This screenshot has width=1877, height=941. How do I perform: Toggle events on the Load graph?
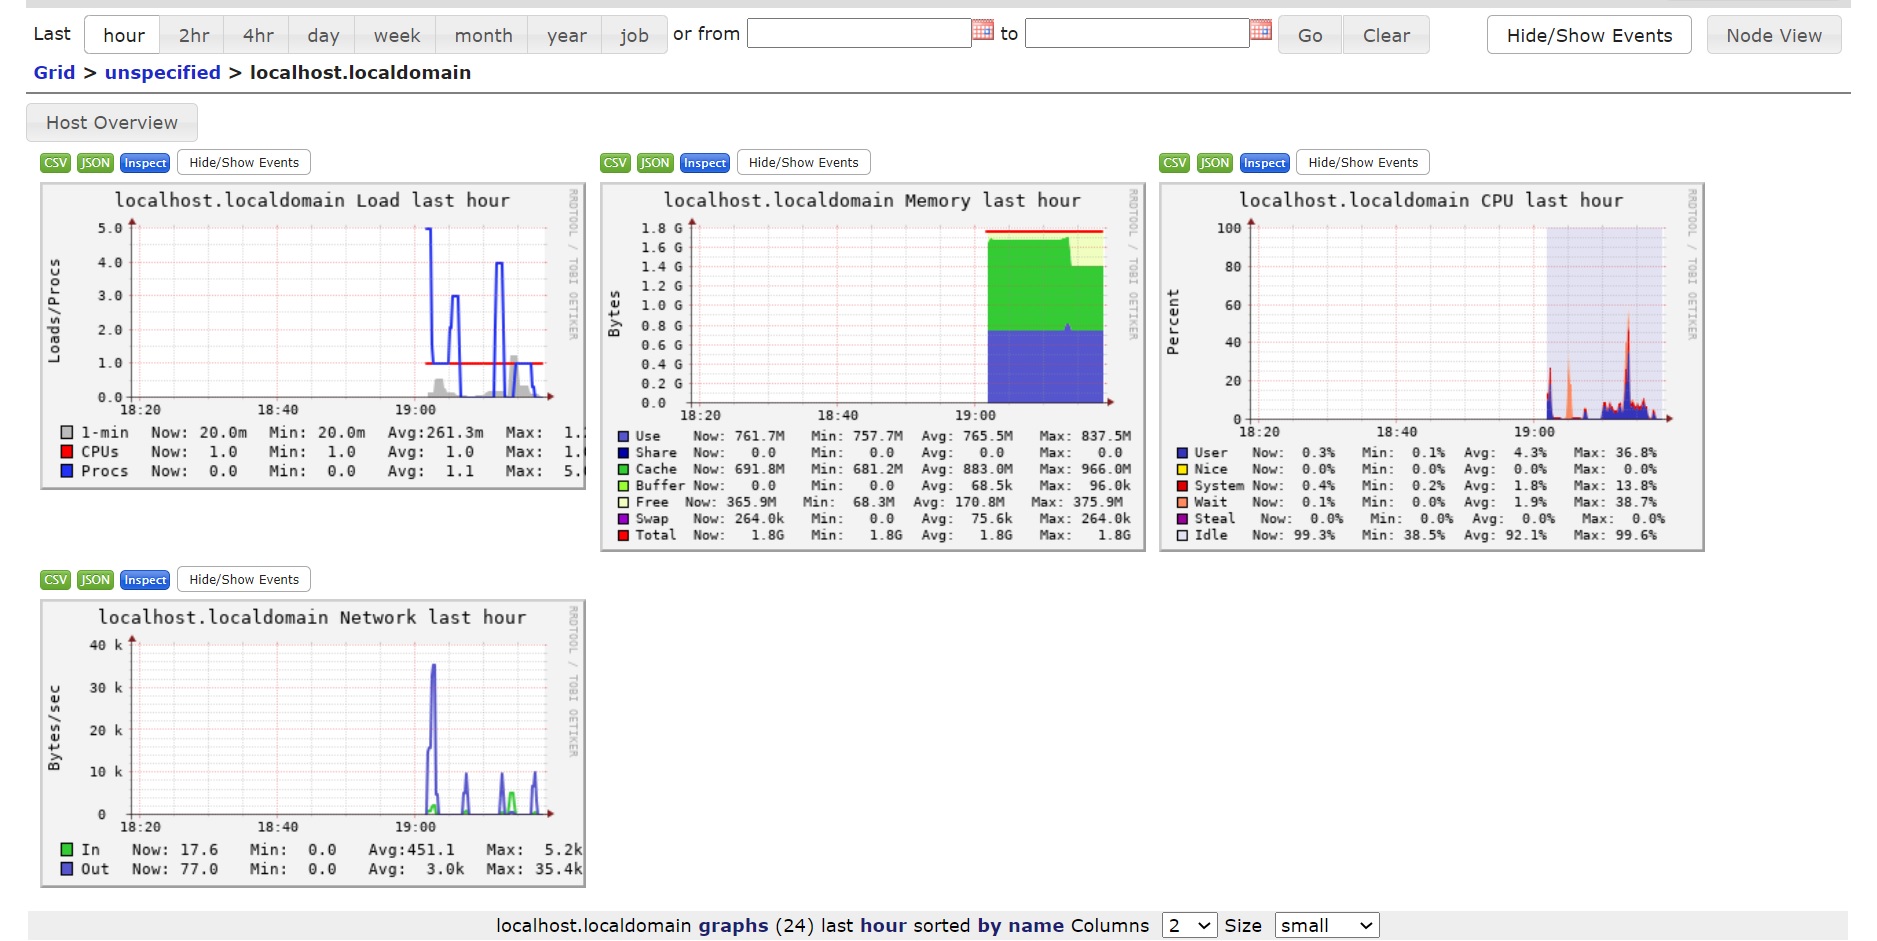(x=244, y=163)
